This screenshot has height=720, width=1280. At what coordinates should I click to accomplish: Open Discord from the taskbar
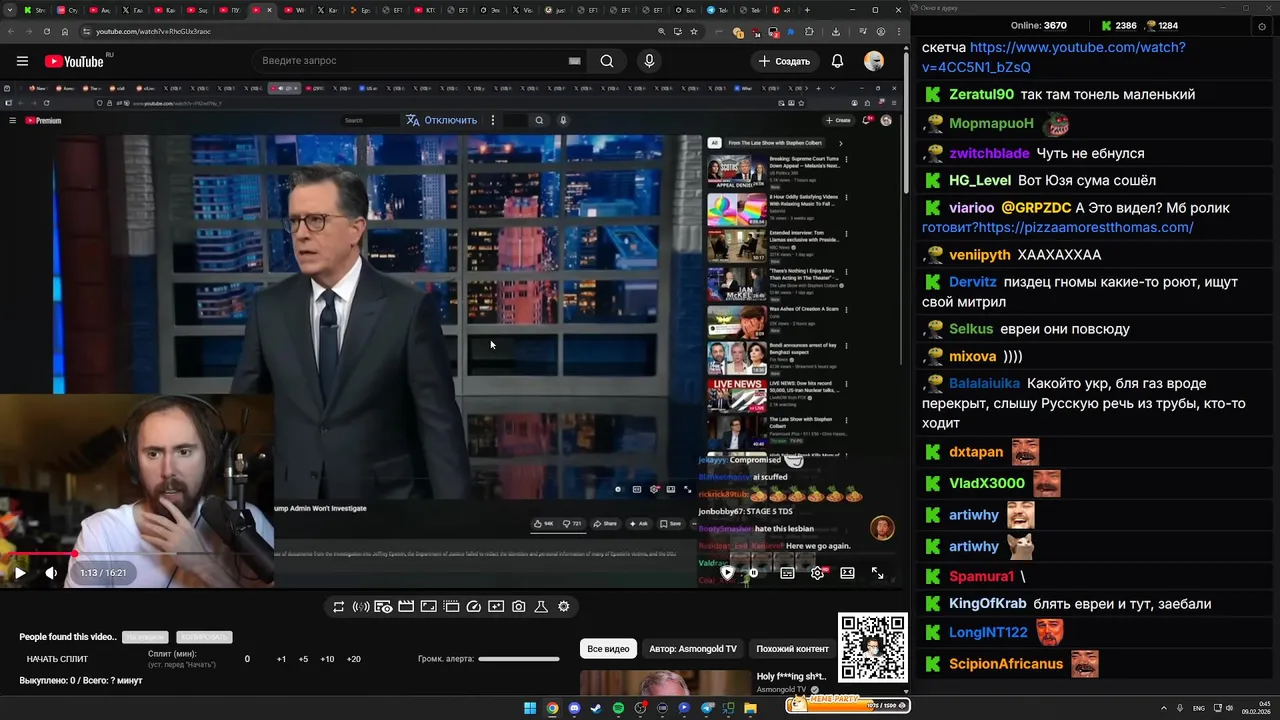574,709
